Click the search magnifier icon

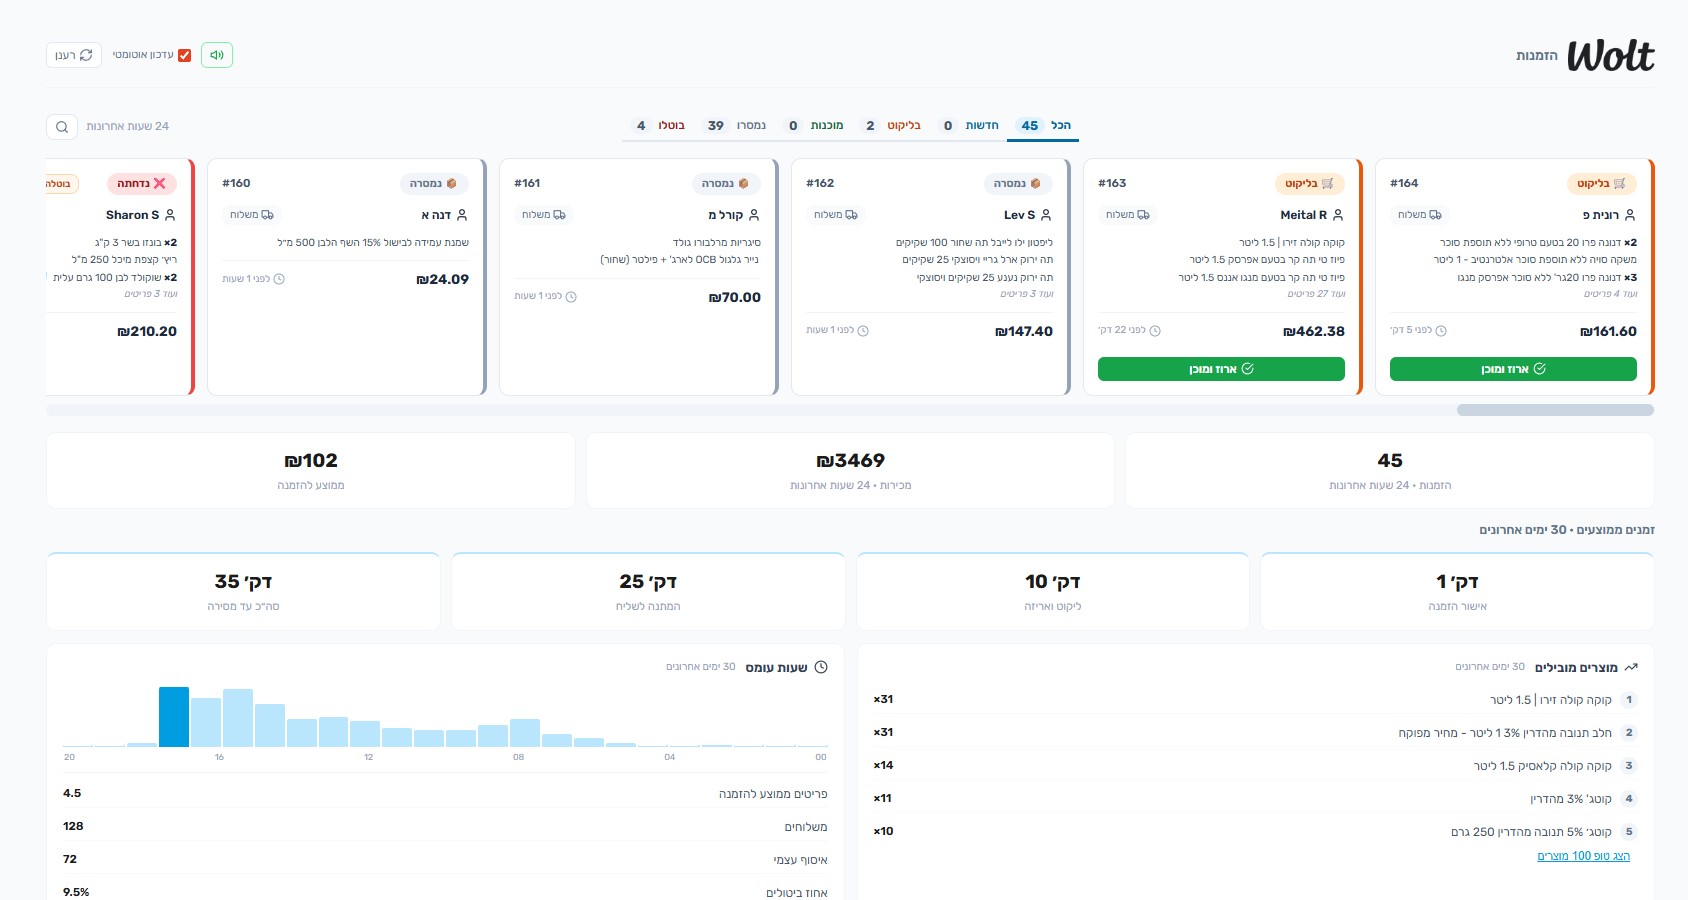pos(62,127)
